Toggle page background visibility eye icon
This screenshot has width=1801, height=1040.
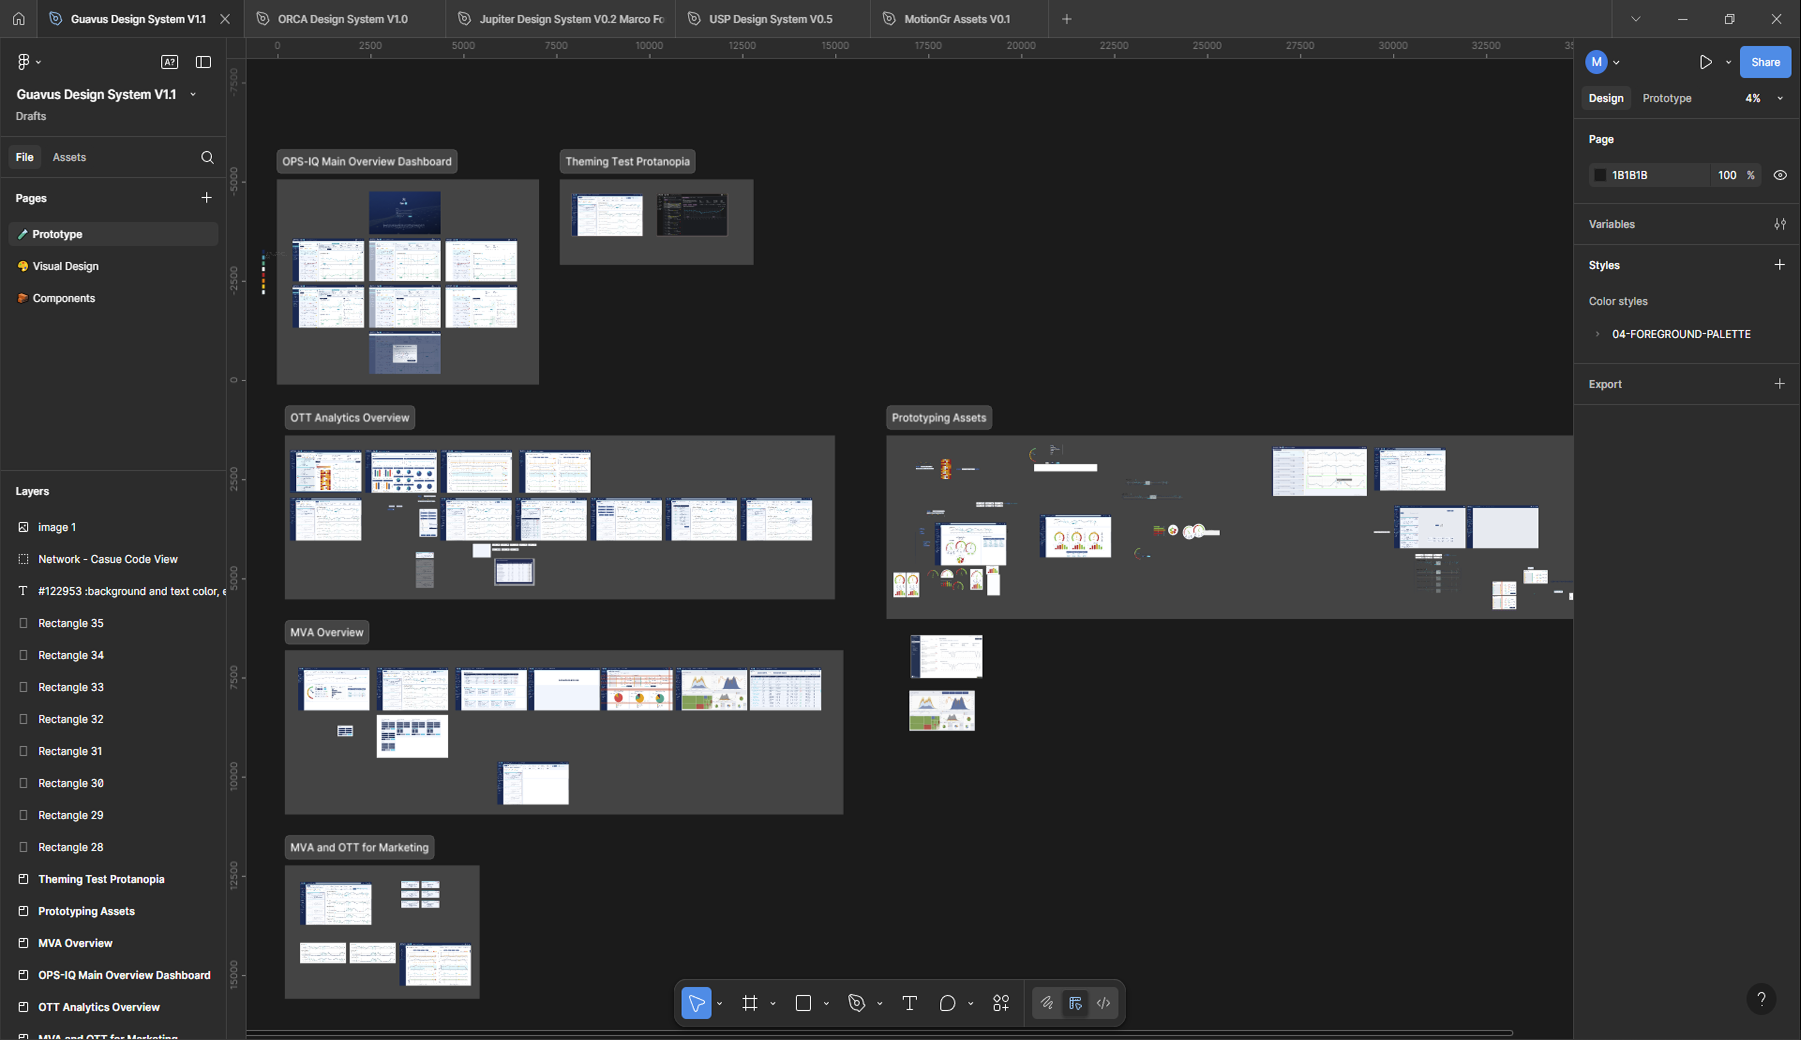click(x=1780, y=175)
